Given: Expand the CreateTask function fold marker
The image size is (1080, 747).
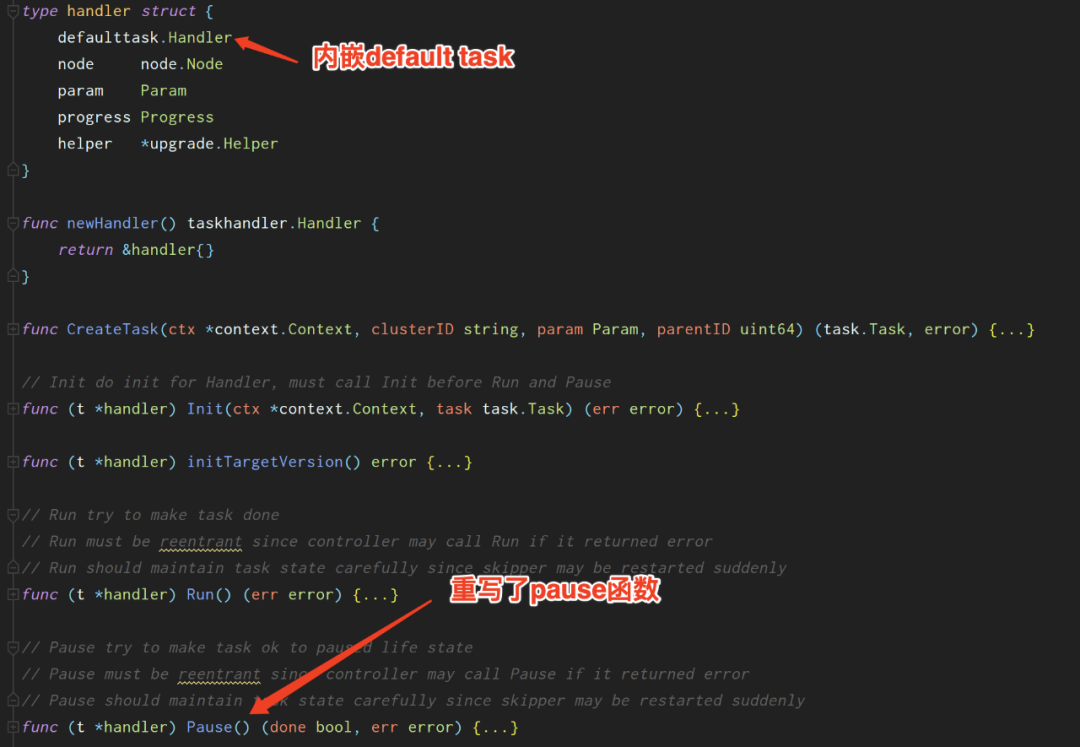Looking at the screenshot, I should pyautogui.click(x=12, y=329).
